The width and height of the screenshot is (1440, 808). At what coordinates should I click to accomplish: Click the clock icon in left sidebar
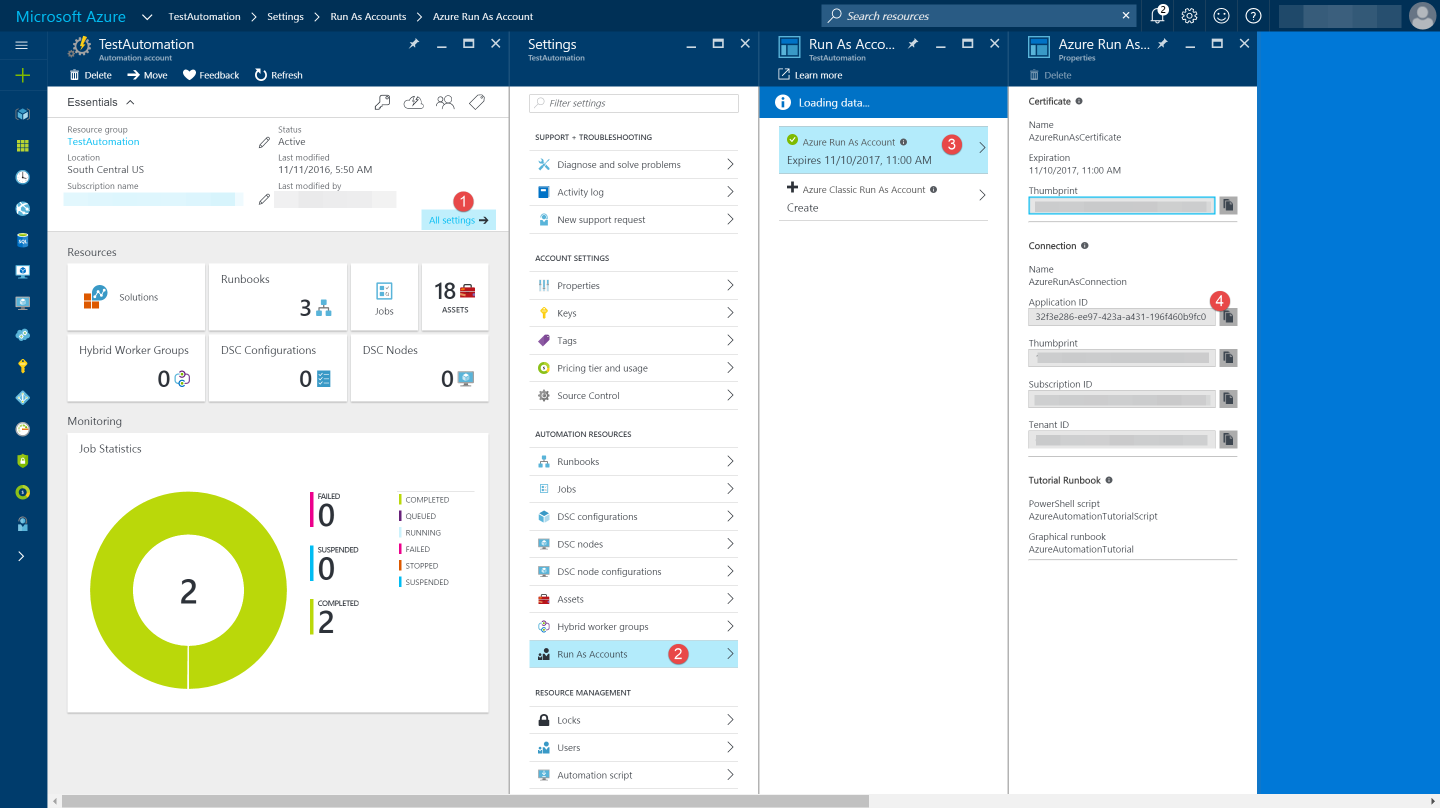tap(22, 177)
